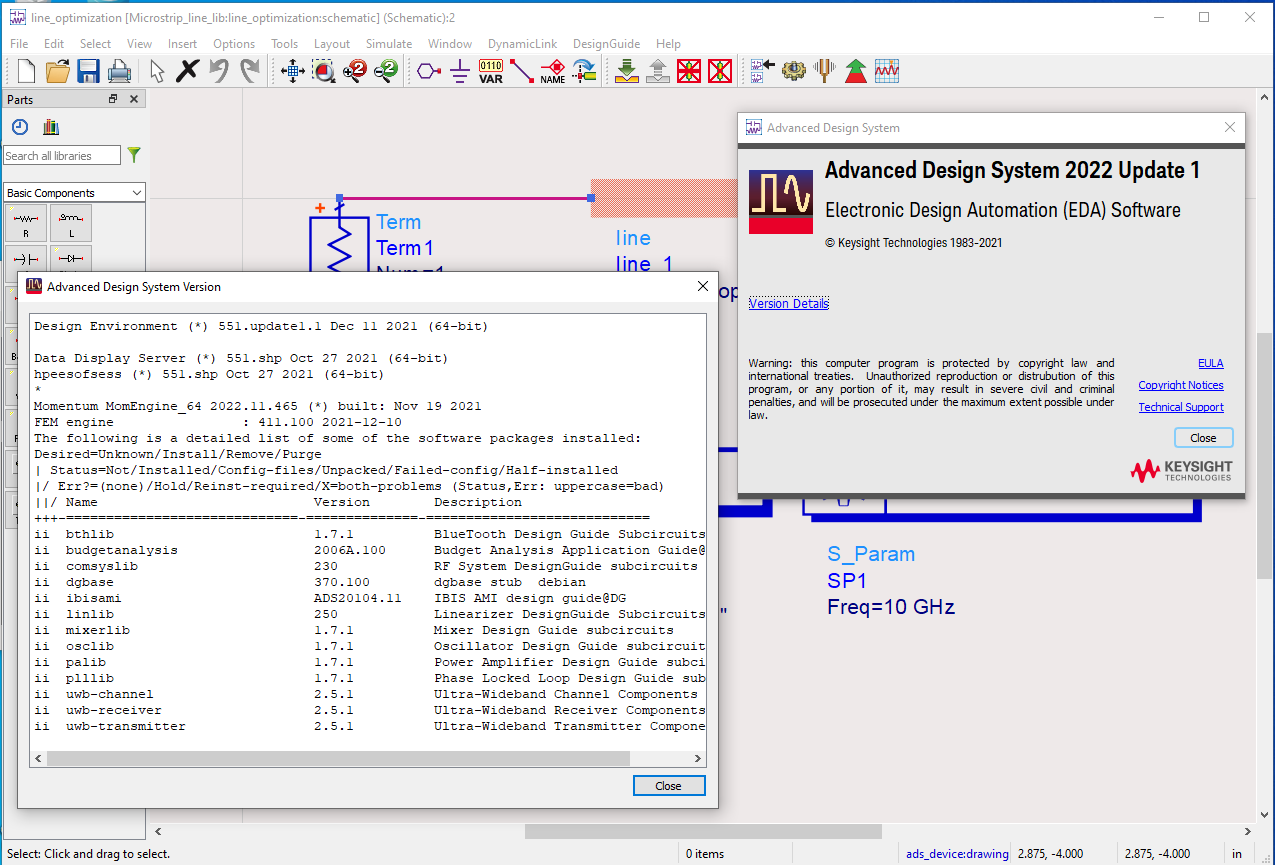
Task: Open the Basic Components palette dropdown
Action: [x=75, y=193]
